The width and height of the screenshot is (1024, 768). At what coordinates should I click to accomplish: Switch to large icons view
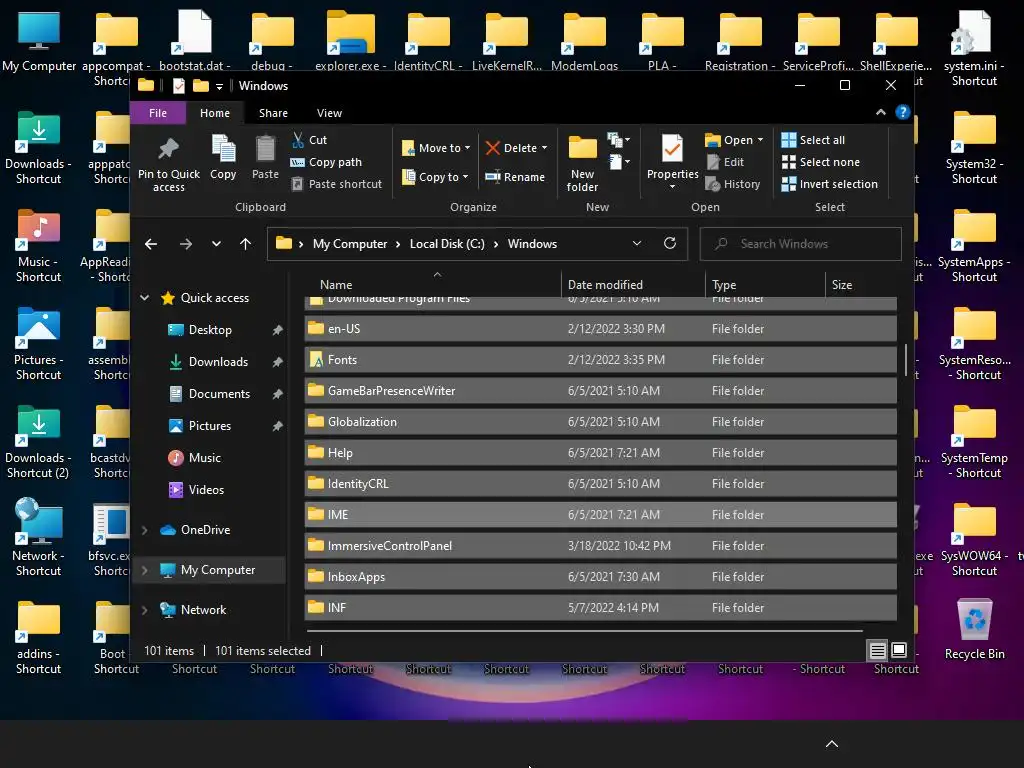pyautogui.click(x=899, y=650)
